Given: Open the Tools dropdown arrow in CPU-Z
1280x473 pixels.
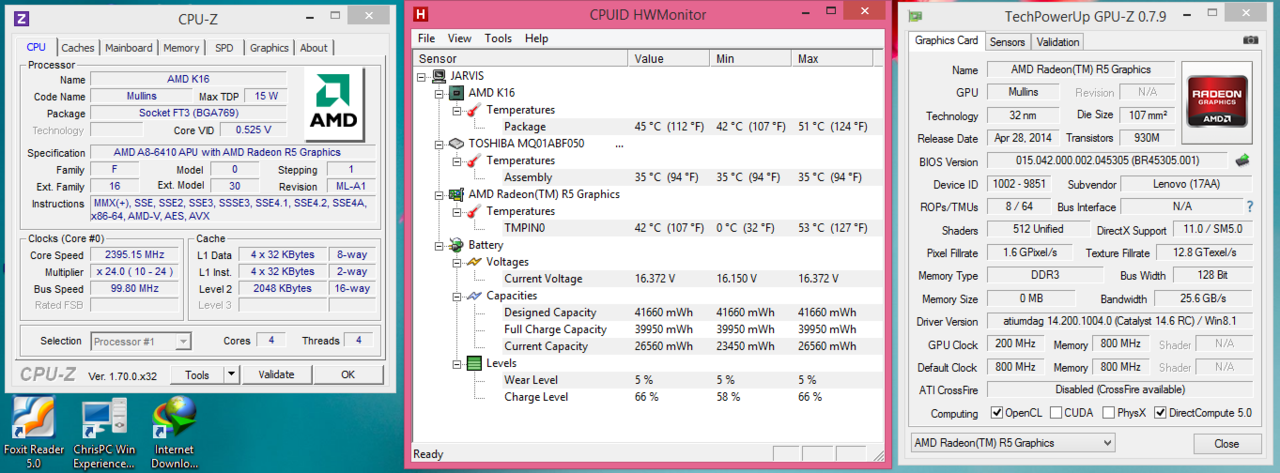Looking at the screenshot, I should (232, 375).
